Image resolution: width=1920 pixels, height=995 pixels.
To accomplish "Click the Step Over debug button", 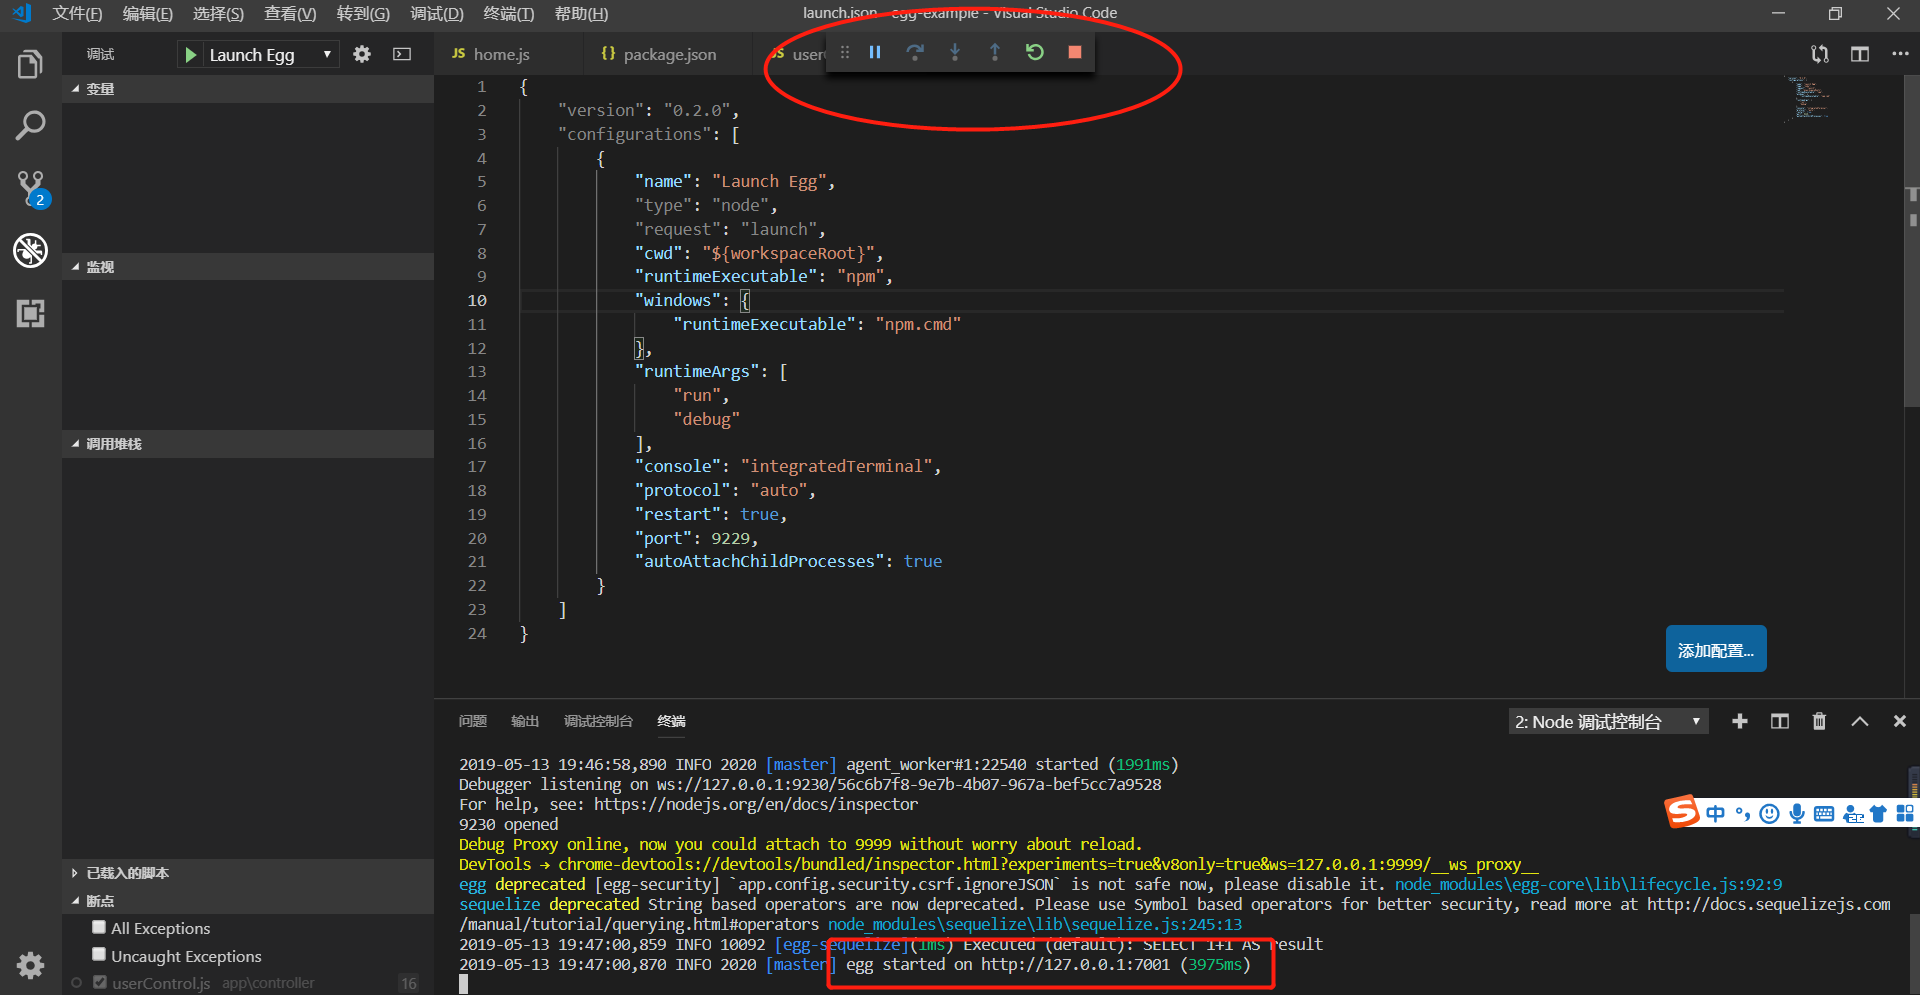I will (915, 52).
